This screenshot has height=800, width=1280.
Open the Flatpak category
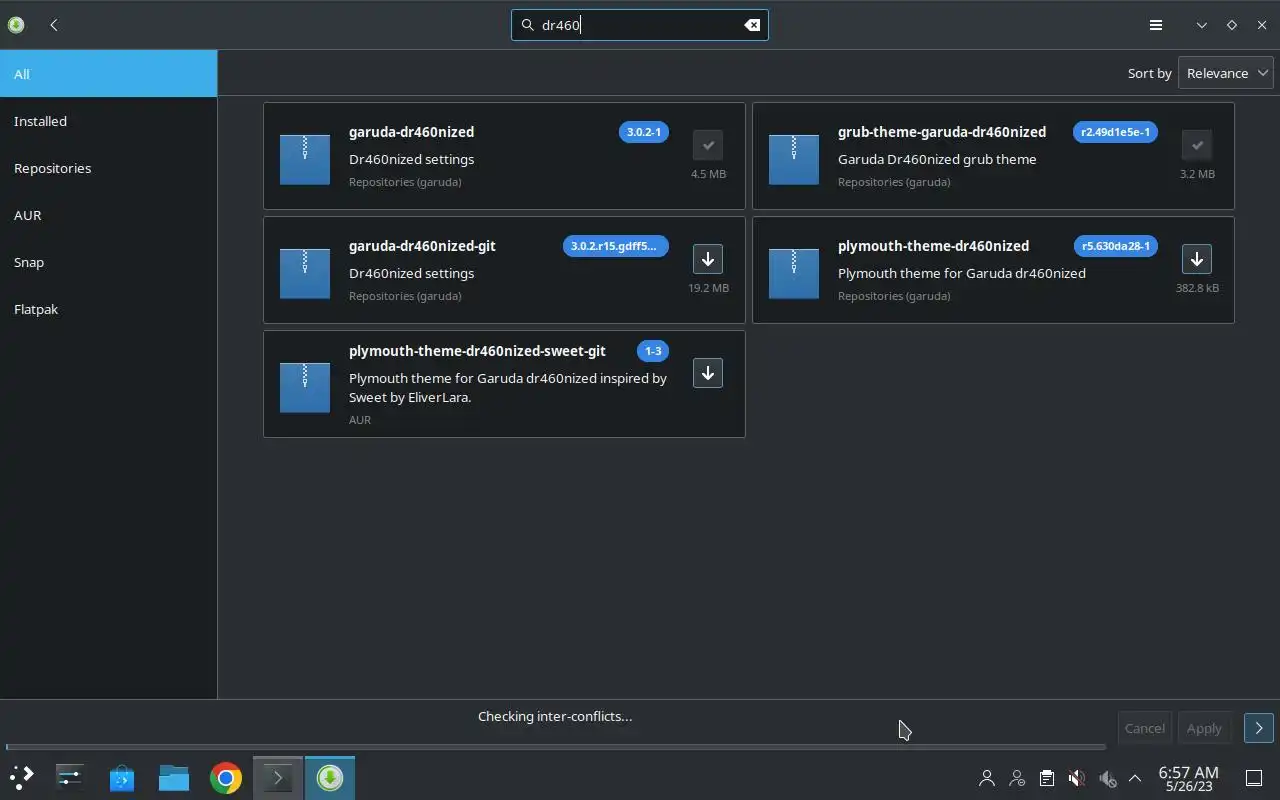(x=108, y=309)
